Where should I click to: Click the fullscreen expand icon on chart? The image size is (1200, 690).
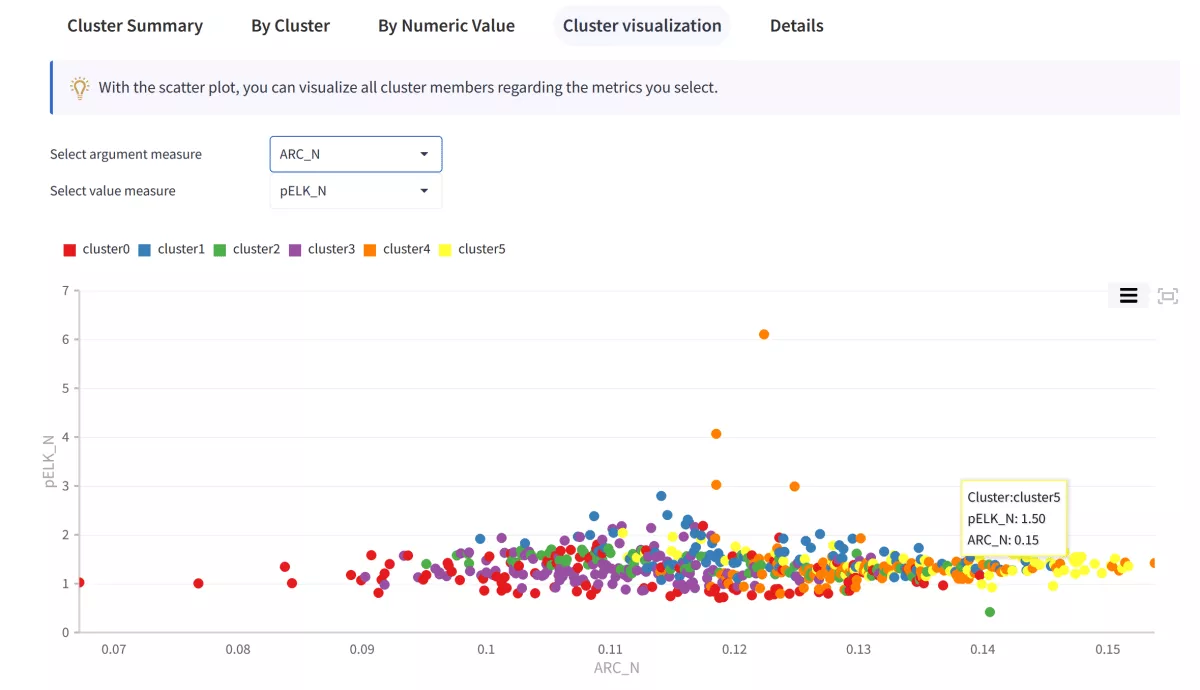click(x=1167, y=295)
